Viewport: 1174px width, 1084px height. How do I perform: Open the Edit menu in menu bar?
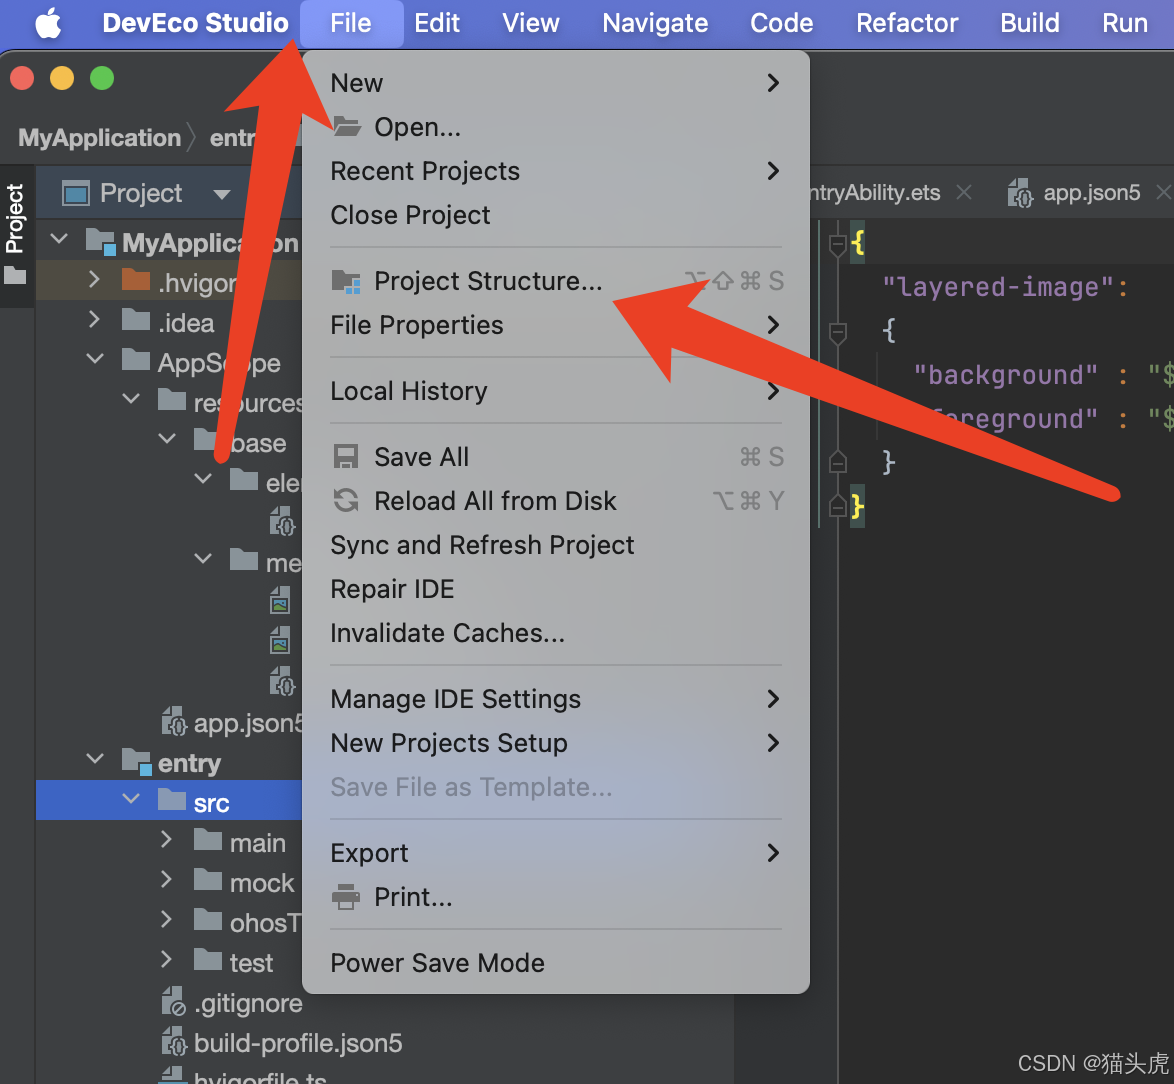[437, 23]
